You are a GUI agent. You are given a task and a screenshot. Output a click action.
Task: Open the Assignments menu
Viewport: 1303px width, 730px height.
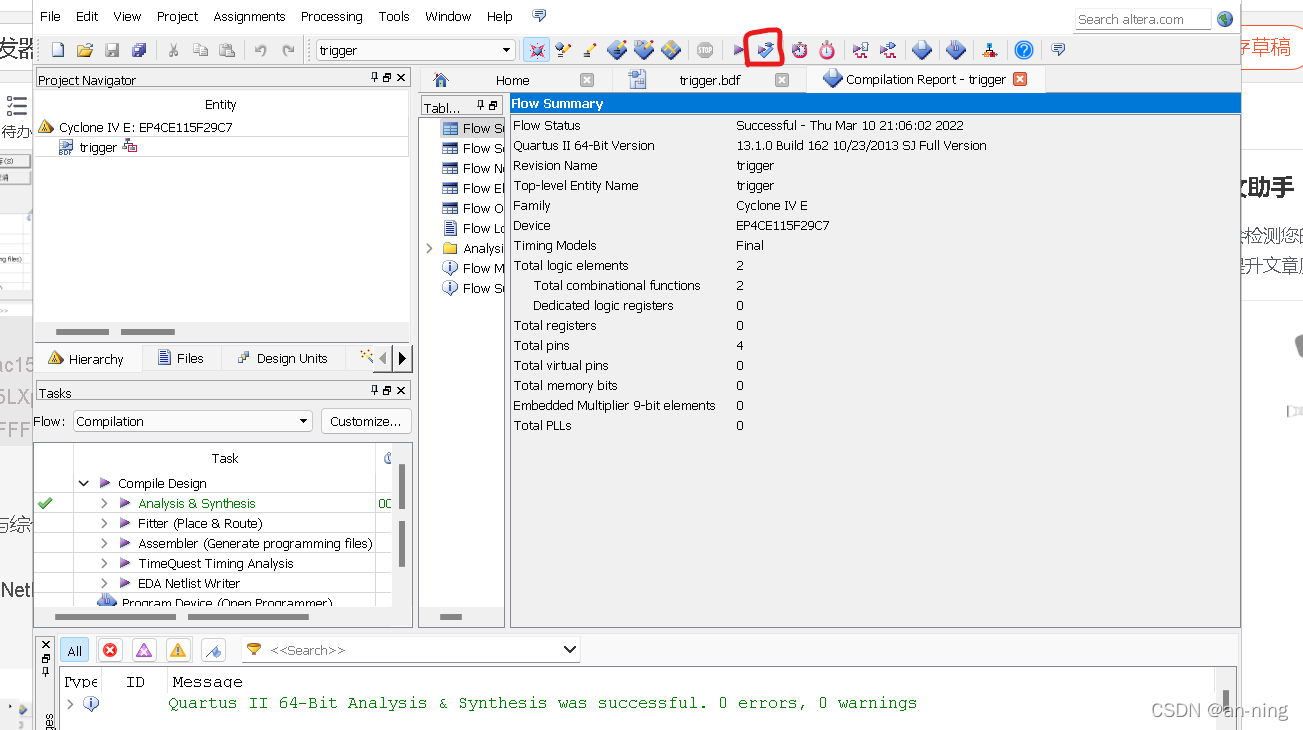coord(249,16)
